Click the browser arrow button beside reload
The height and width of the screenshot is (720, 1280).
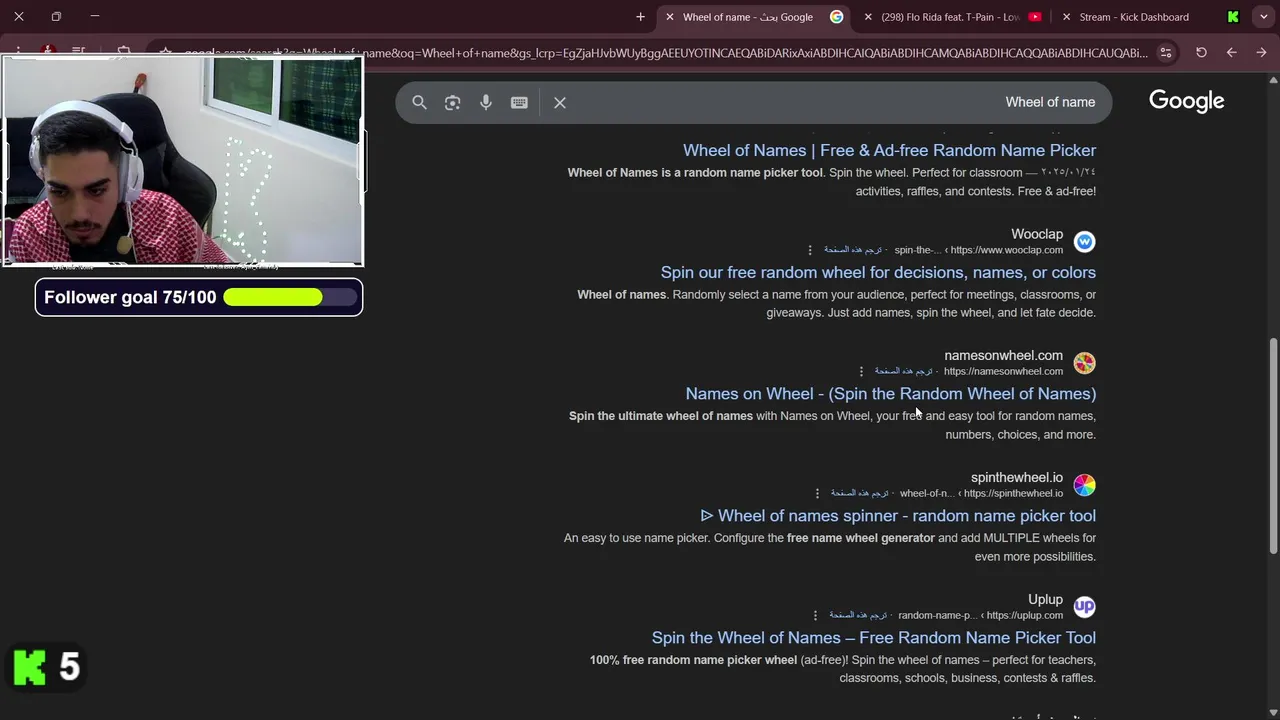point(1231,52)
